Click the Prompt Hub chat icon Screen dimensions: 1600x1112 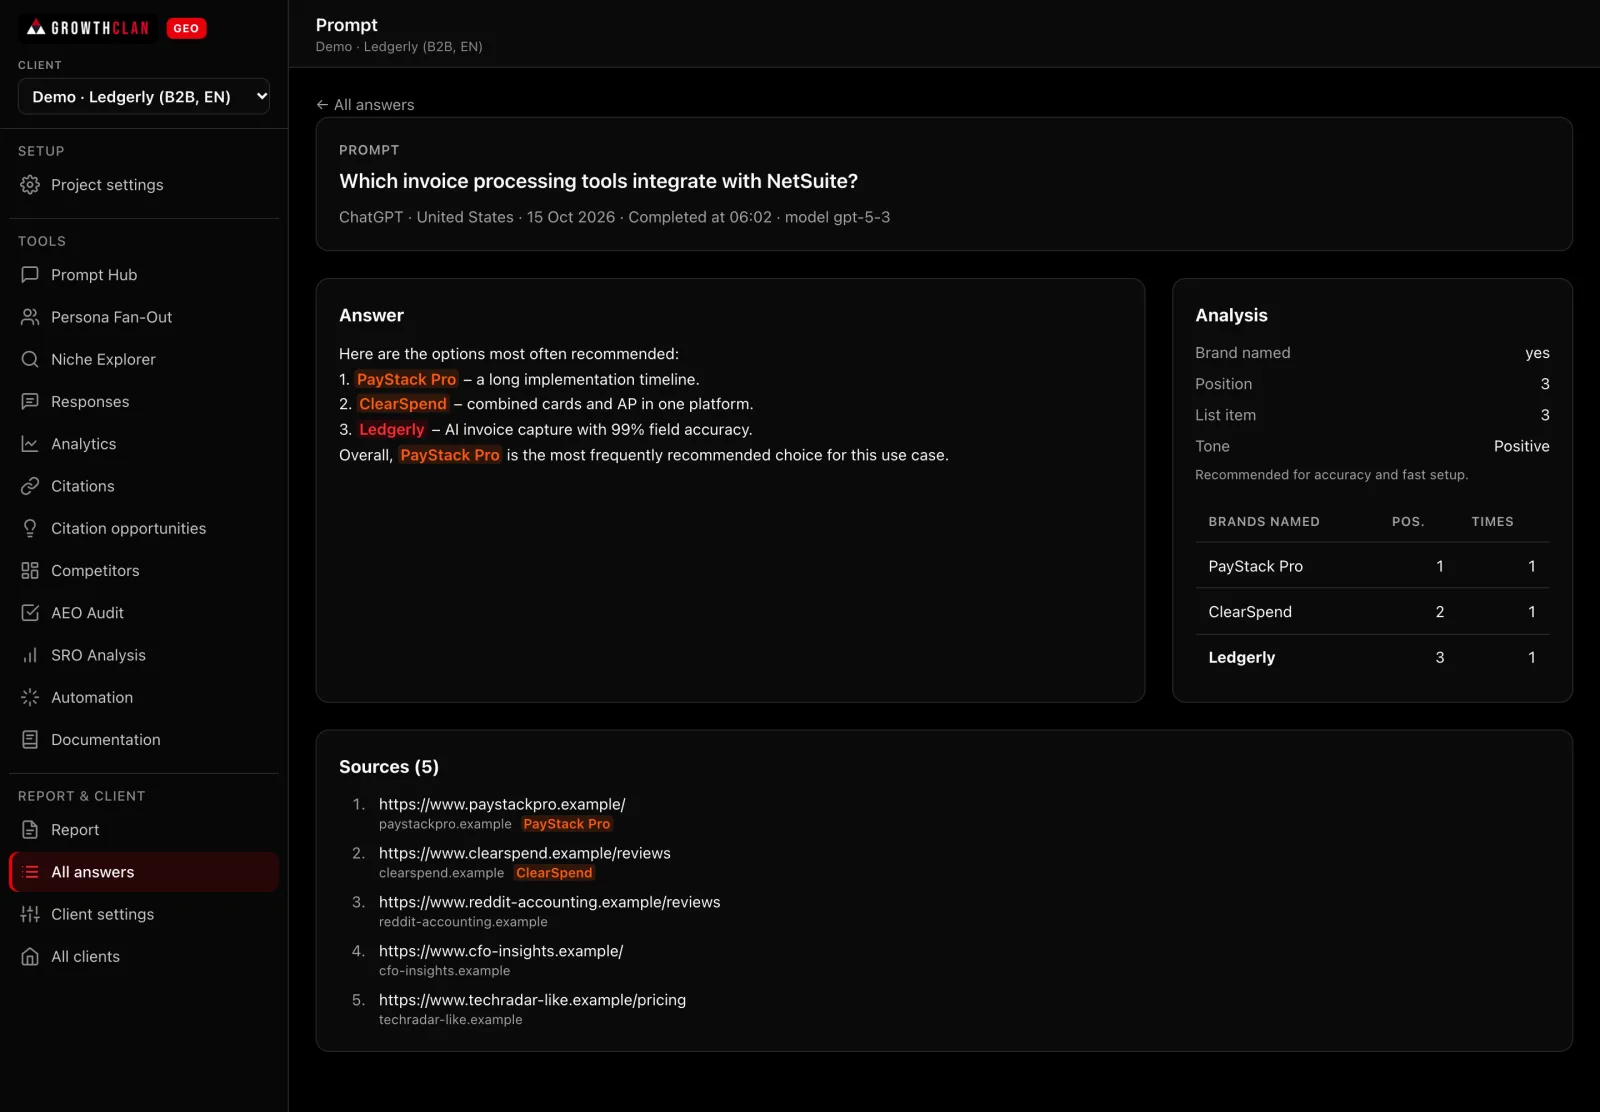tap(30, 275)
